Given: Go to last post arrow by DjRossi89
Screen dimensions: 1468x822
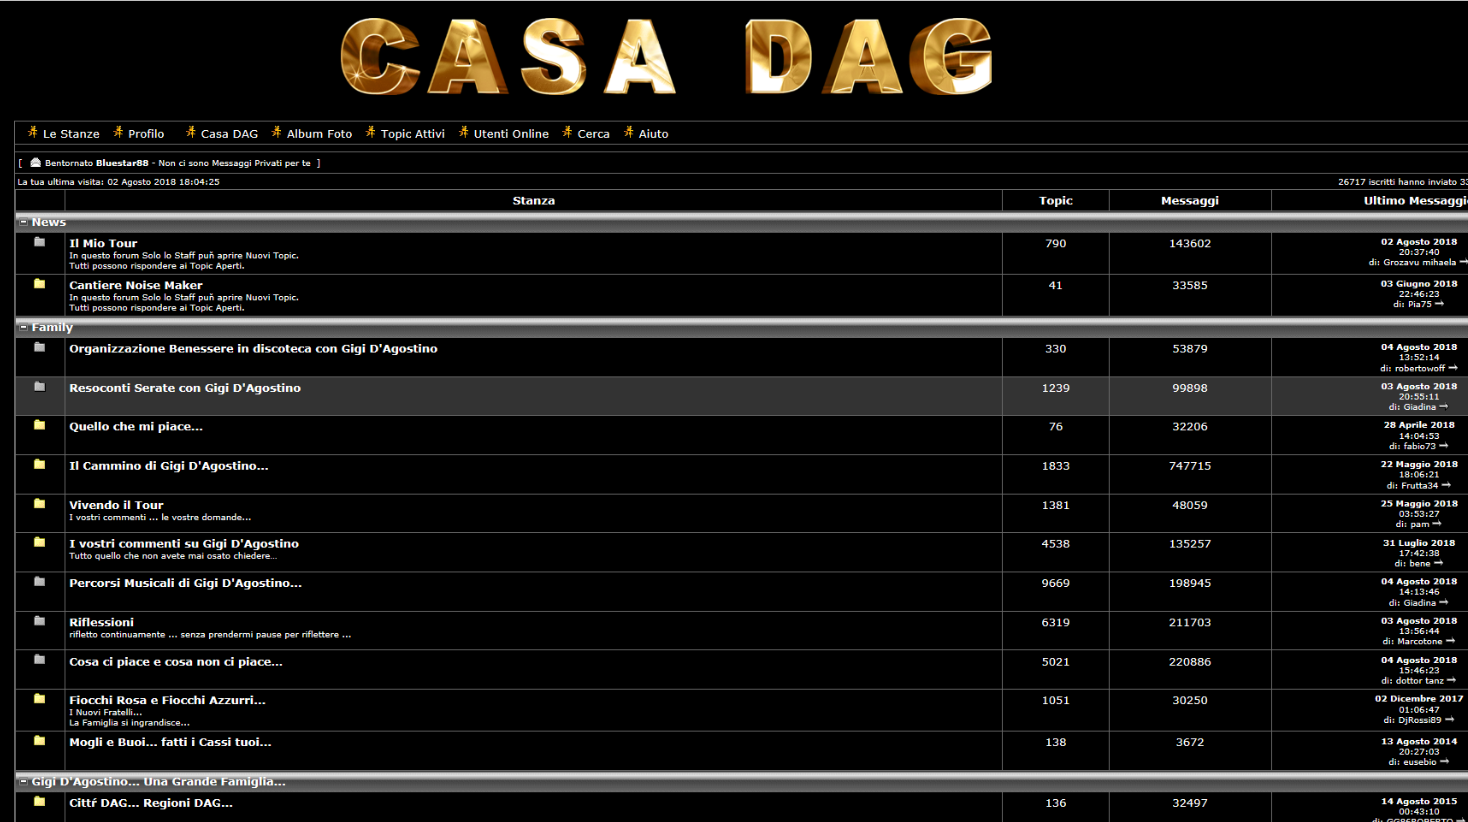Looking at the screenshot, I should pos(1449,719).
